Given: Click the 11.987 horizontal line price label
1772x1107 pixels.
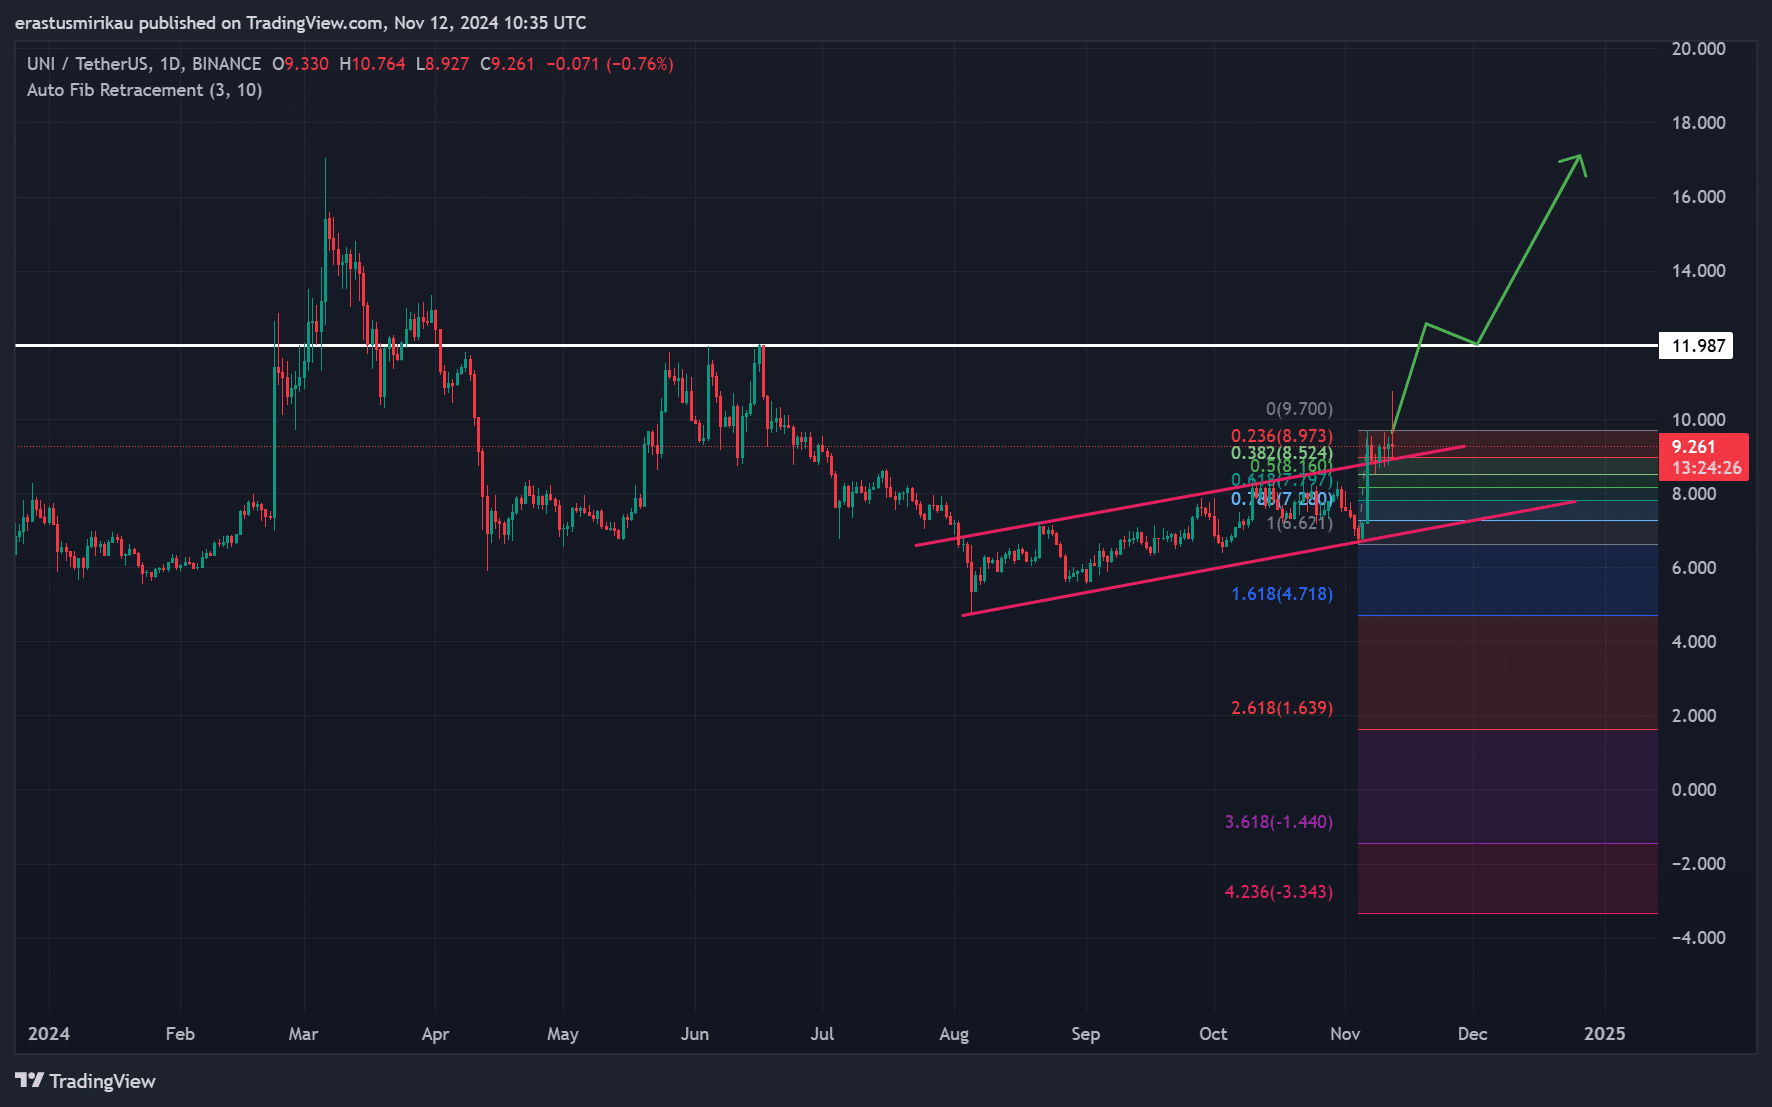Looking at the screenshot, I should (x=1698, y=346).
